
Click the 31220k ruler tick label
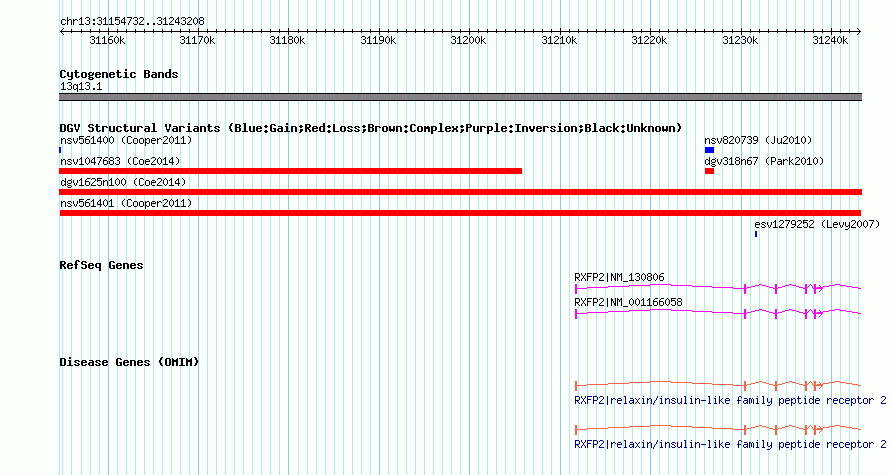point(649,40)
